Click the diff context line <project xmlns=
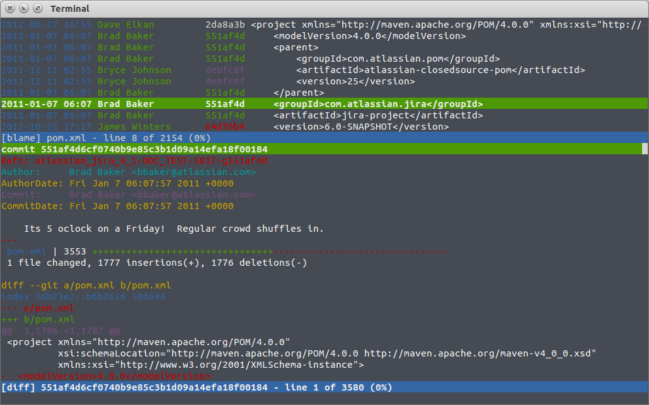 [148, 342]
